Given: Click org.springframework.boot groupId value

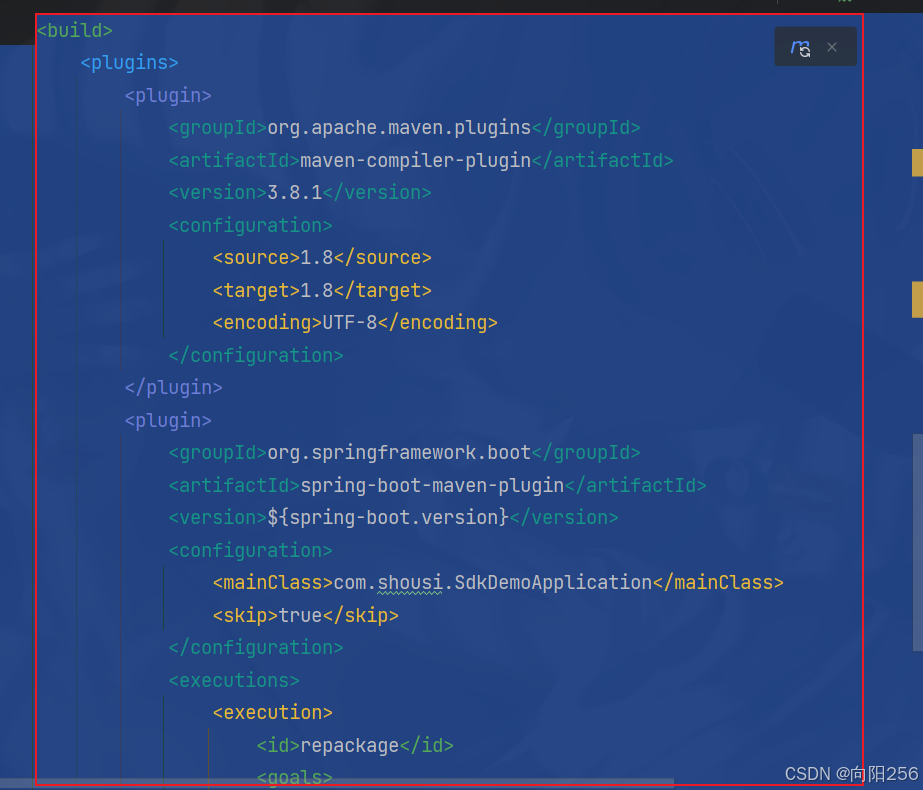Looking at the screenshot, I should 399,453.
